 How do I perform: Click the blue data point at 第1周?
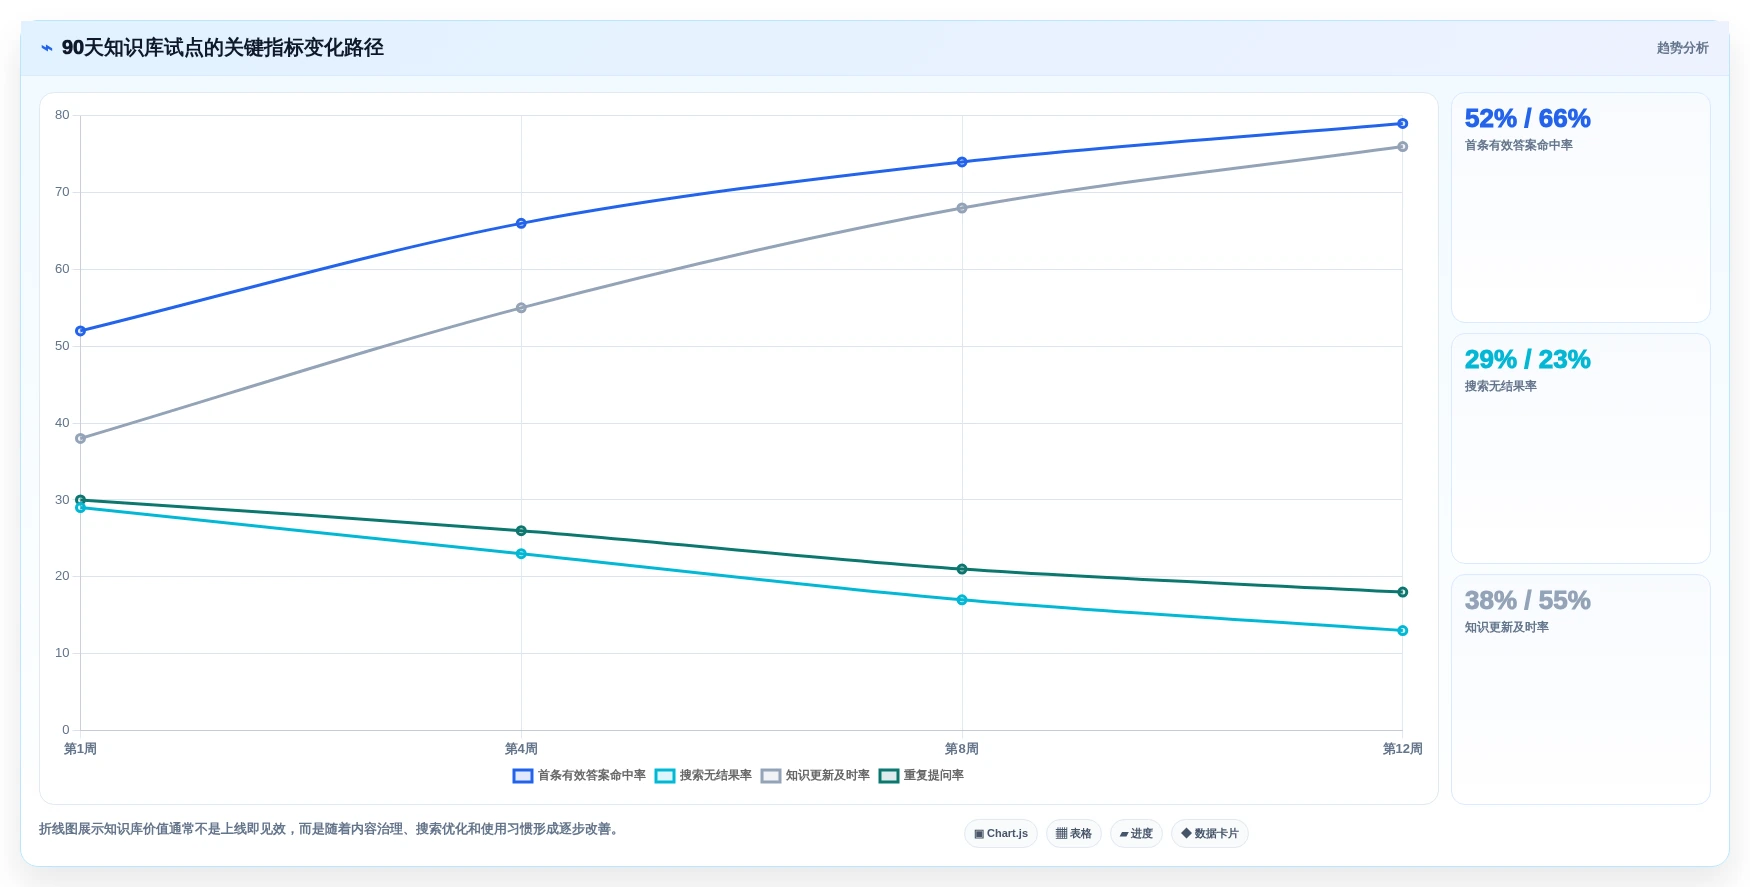tap(81, 331)
